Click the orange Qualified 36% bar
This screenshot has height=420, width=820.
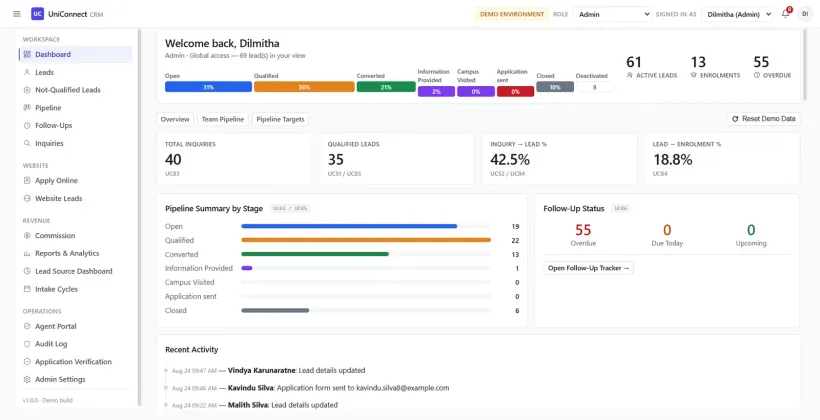[x=304, y=87]
